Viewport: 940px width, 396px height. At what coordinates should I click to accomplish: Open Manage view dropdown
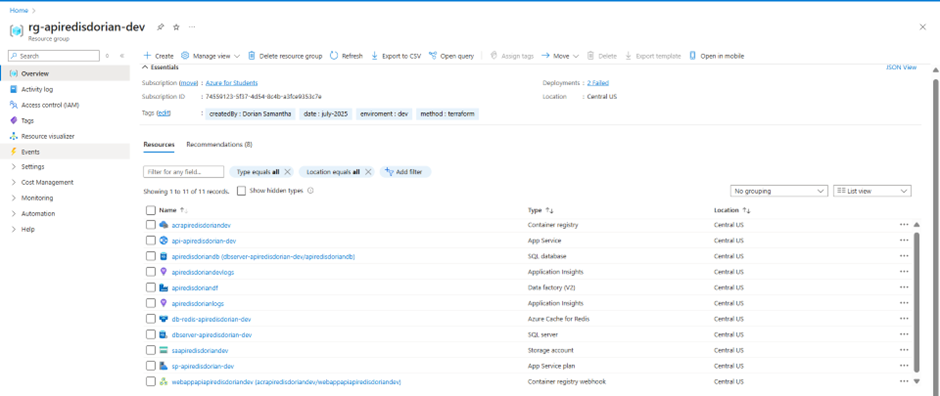[210, 56]
